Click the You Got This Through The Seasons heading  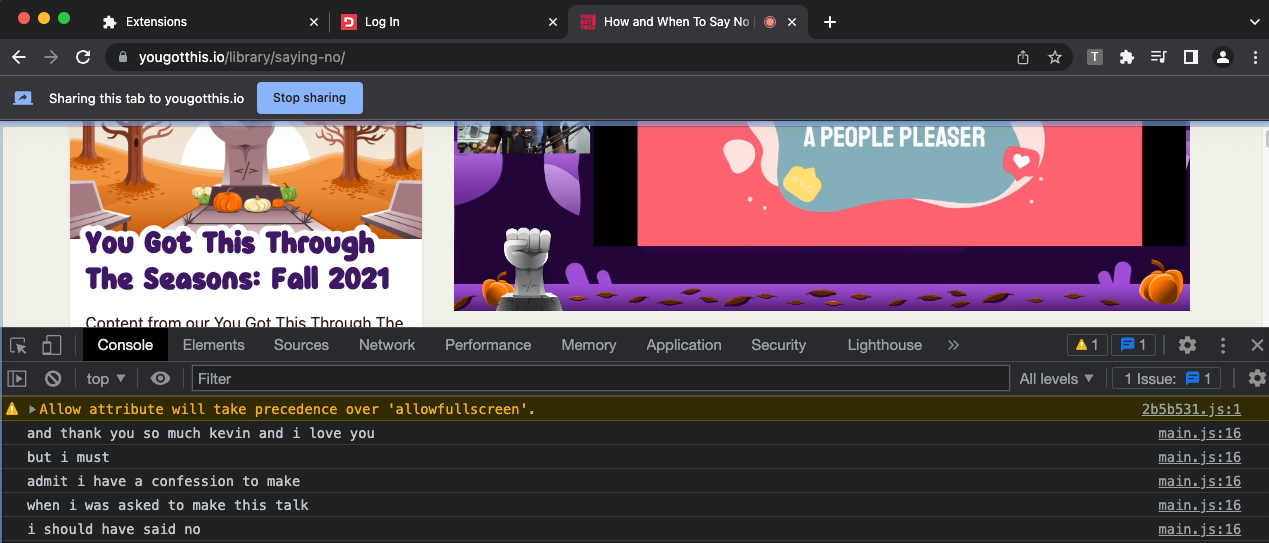pos(238,260)
